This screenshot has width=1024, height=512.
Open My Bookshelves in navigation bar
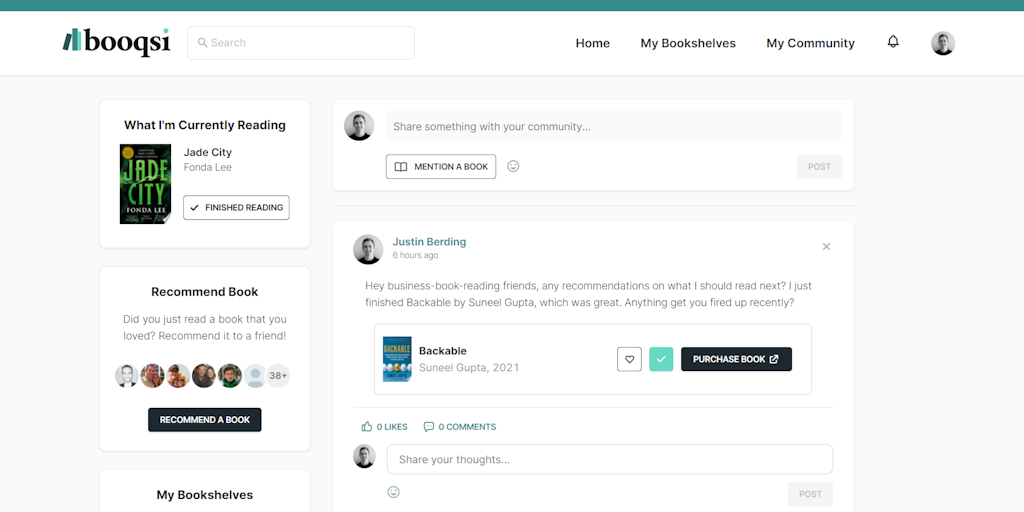(x=688, y=43)
